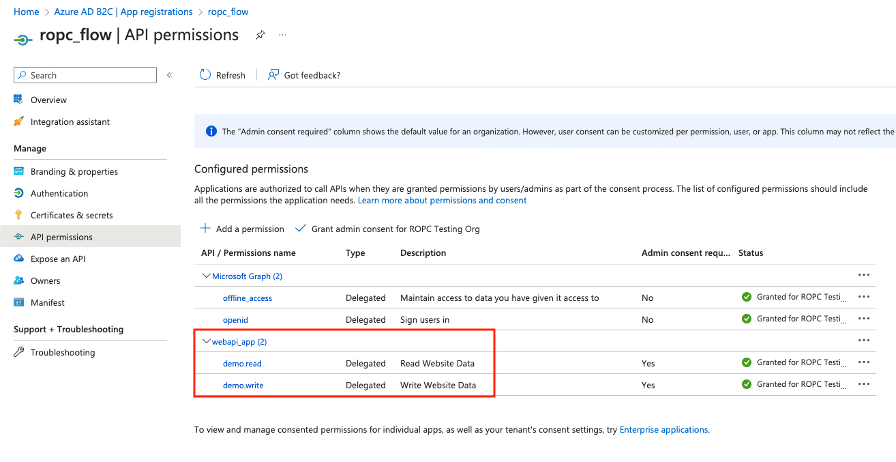Screen dimensions: 896x462
Task: Click the Troubleshooting wrench icon
Action: pos(19,352)
